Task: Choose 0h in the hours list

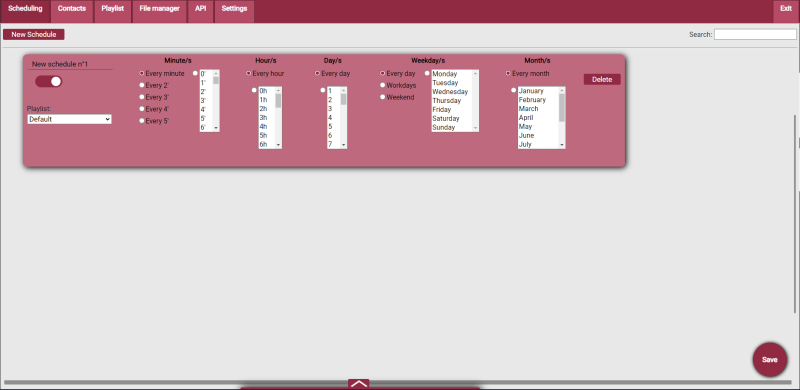Action: click(x=267, y=91)
